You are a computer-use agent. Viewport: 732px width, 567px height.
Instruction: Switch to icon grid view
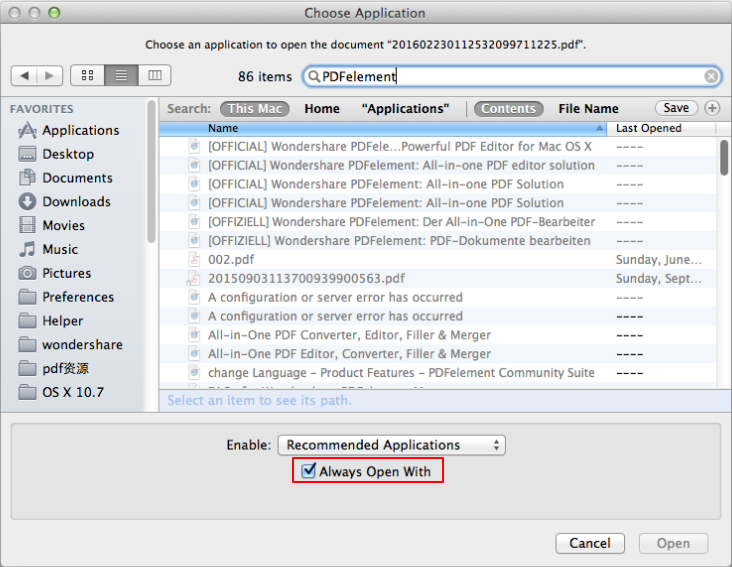pos(87,76)
